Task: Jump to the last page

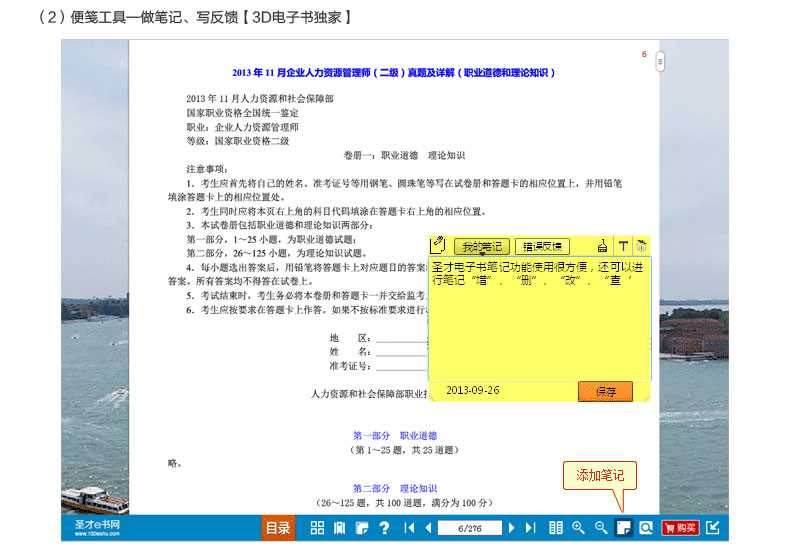Action: tap(530, 528)
